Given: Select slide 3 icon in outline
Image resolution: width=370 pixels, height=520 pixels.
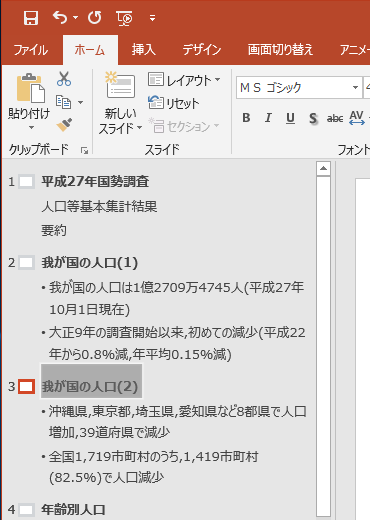Looking at the screenshot, I should coord(27,387).
